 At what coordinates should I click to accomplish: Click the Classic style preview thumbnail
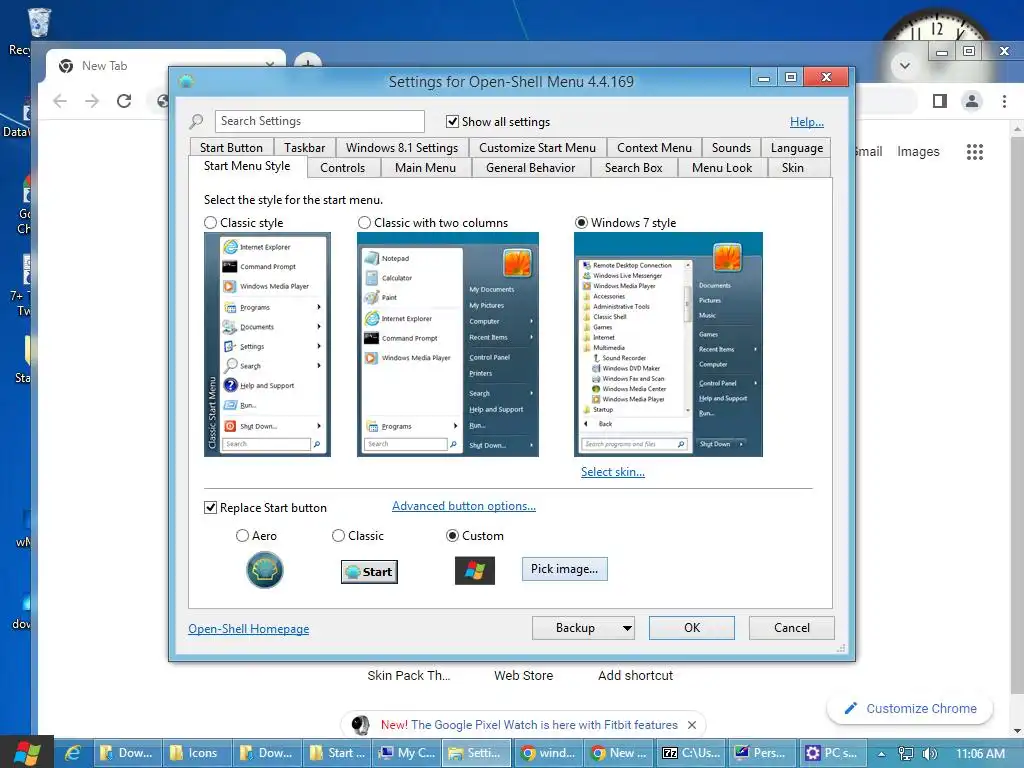[267, 344]
